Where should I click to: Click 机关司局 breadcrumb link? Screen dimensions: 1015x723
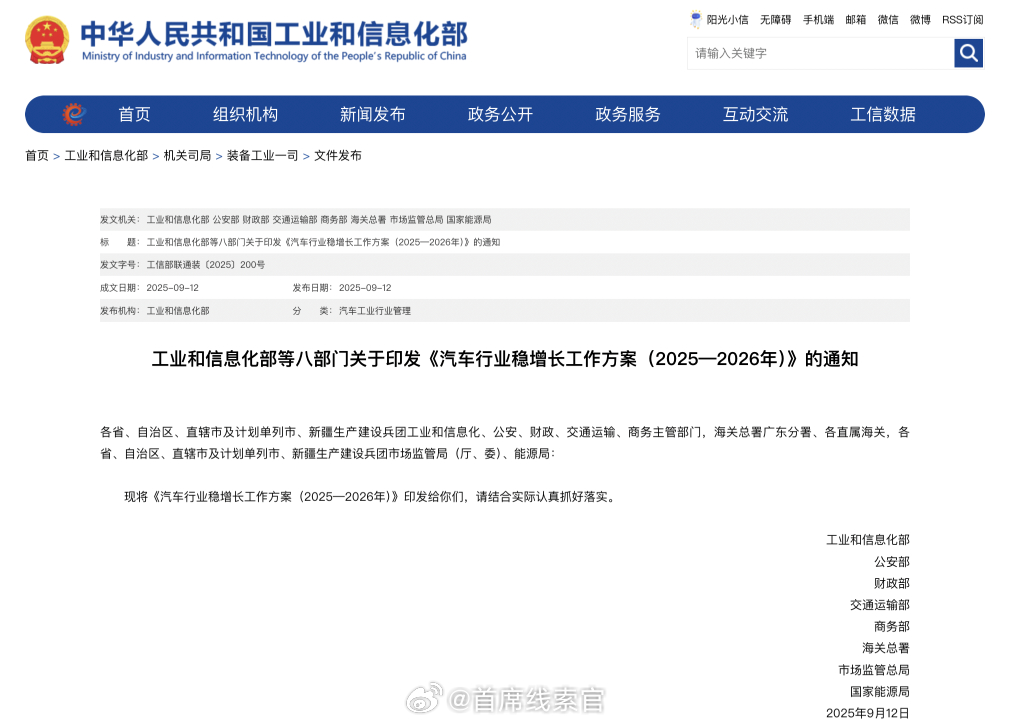coord(187,155)
